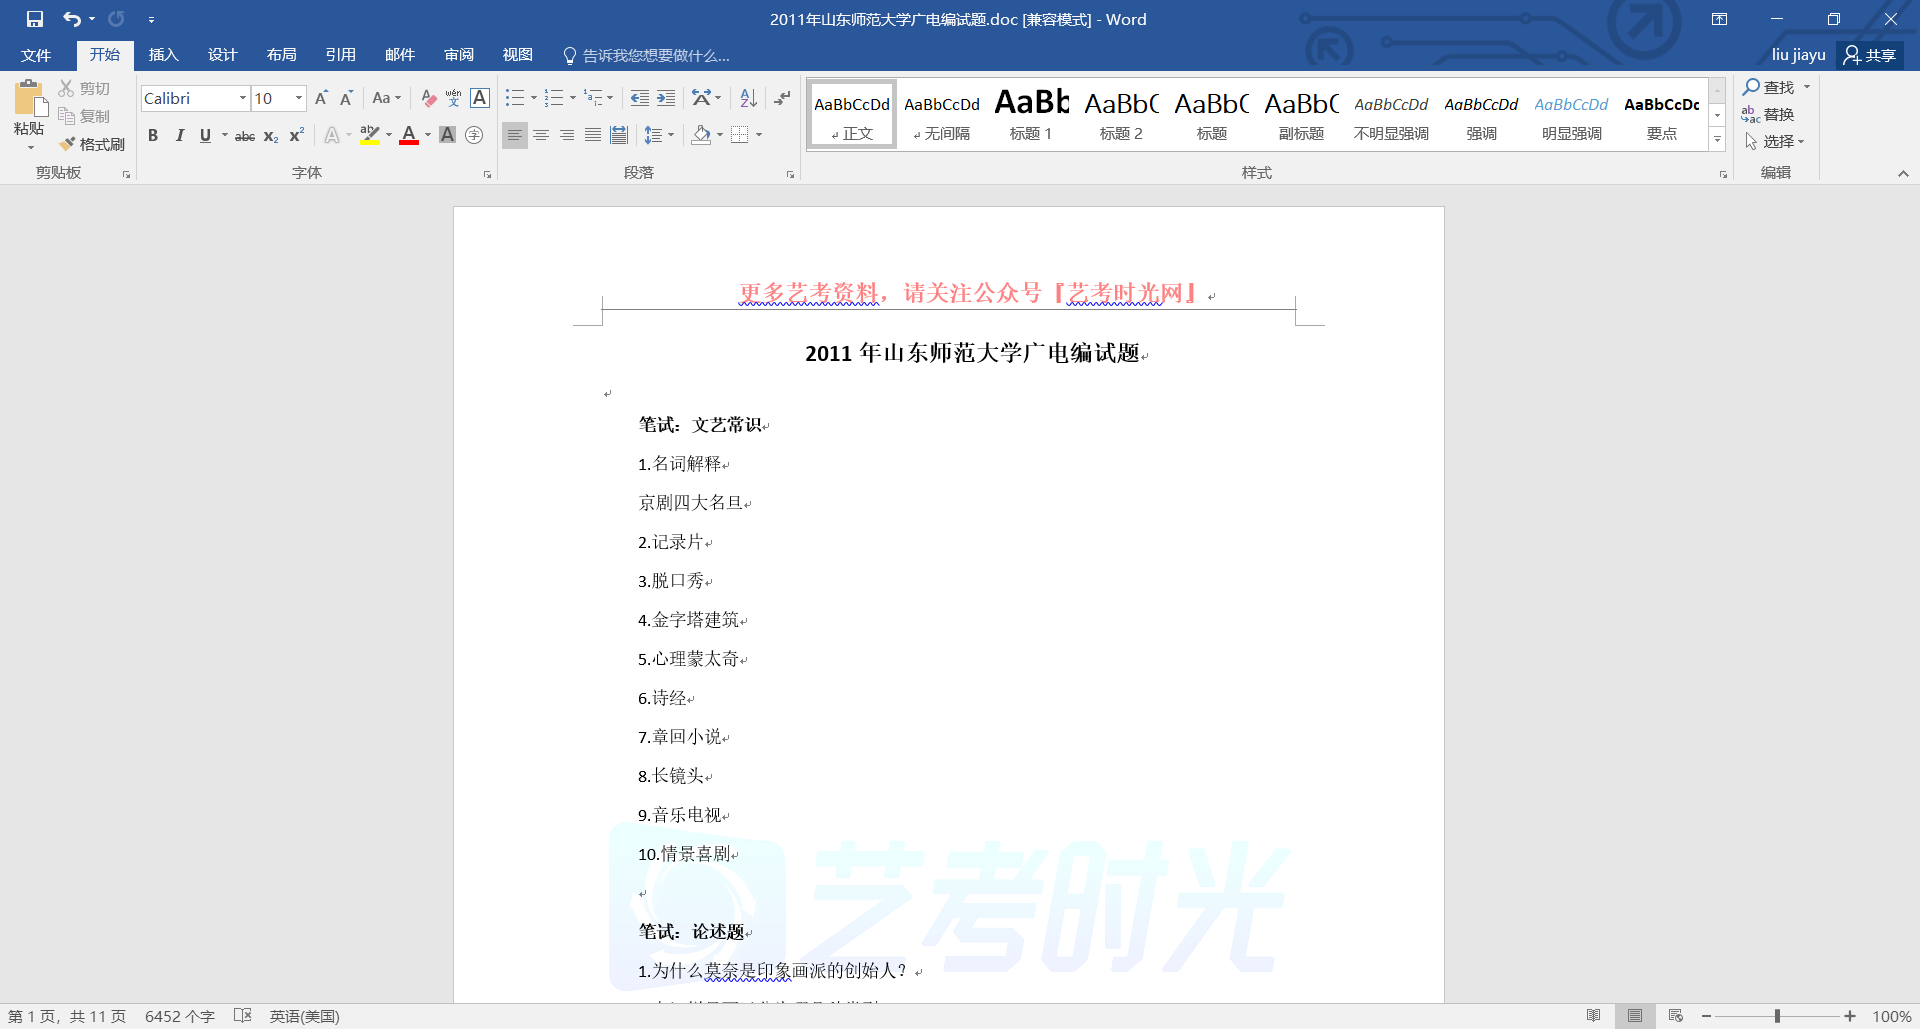Switch to the 审阅 ribbon tab
The width and height of the screenshot is (1920, 1029).
(x=459, y=55)
